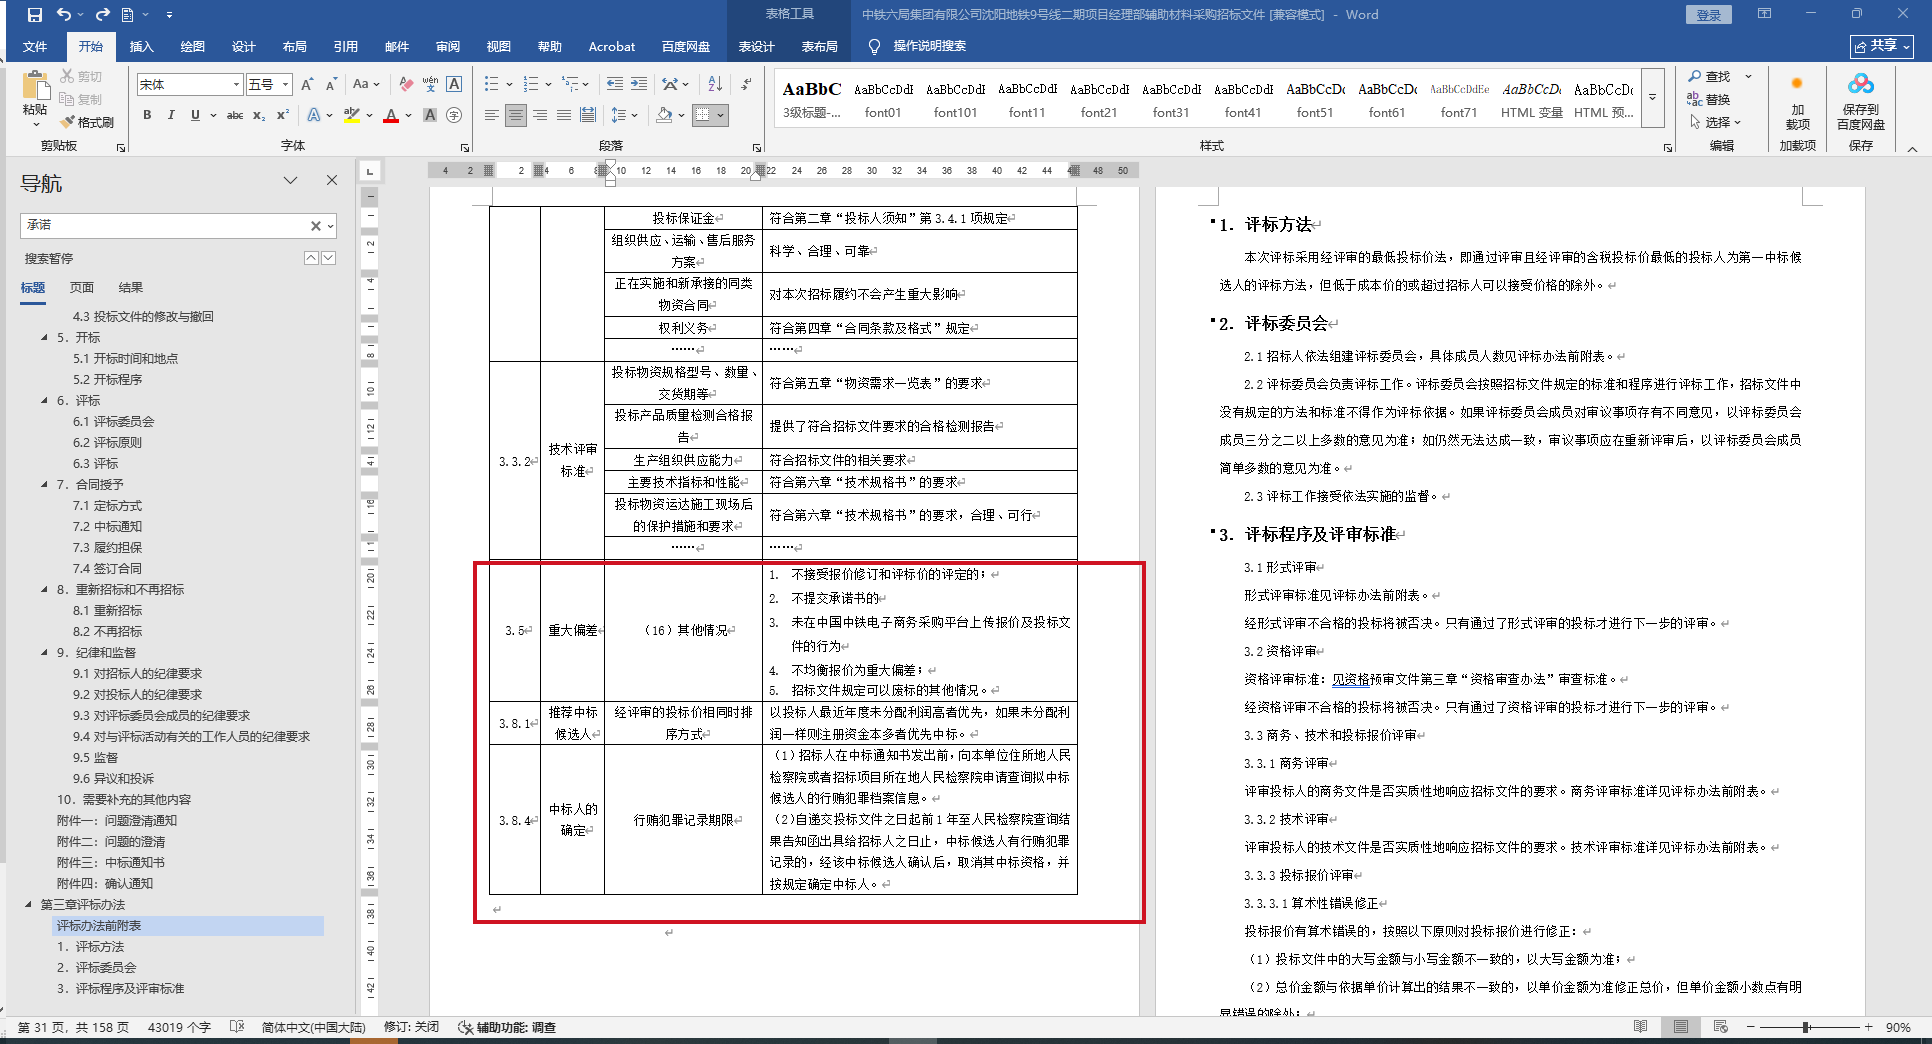Collapse the 第三章评标办法 heading
The image size is (1932, 1044).
point(28,904)
